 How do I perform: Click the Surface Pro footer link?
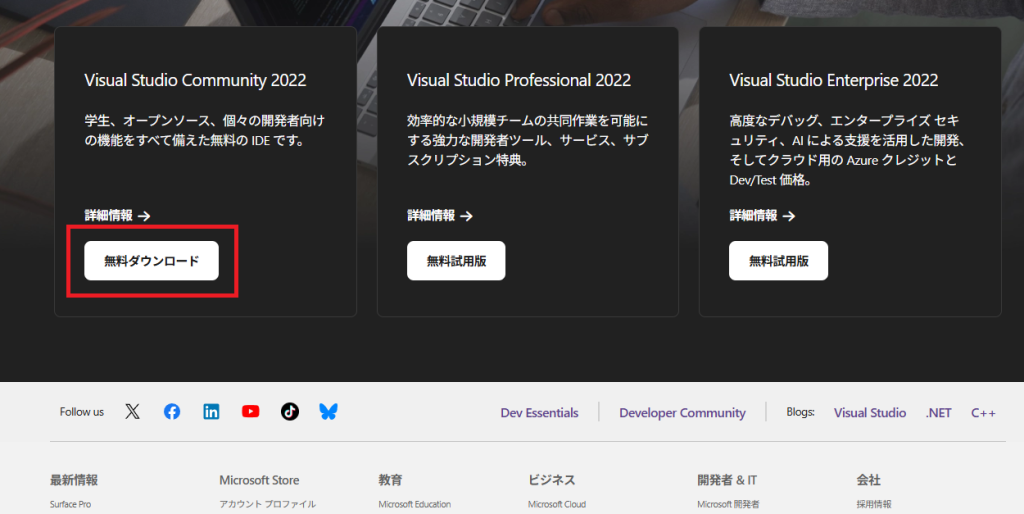pyautogui.click(x=70, y=504)
